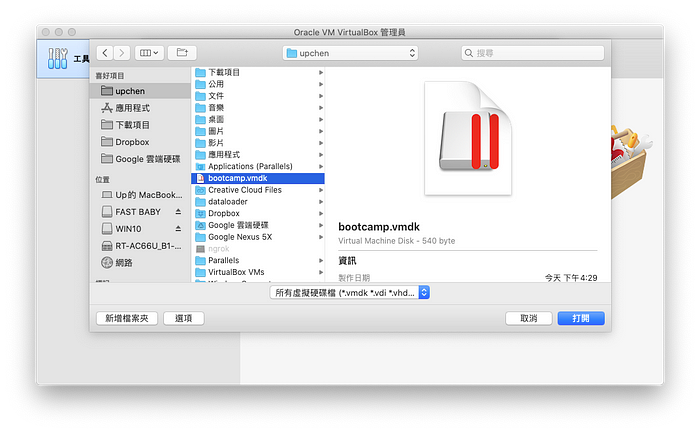Select Dropbox in the sidebar

tap(140, 142)
